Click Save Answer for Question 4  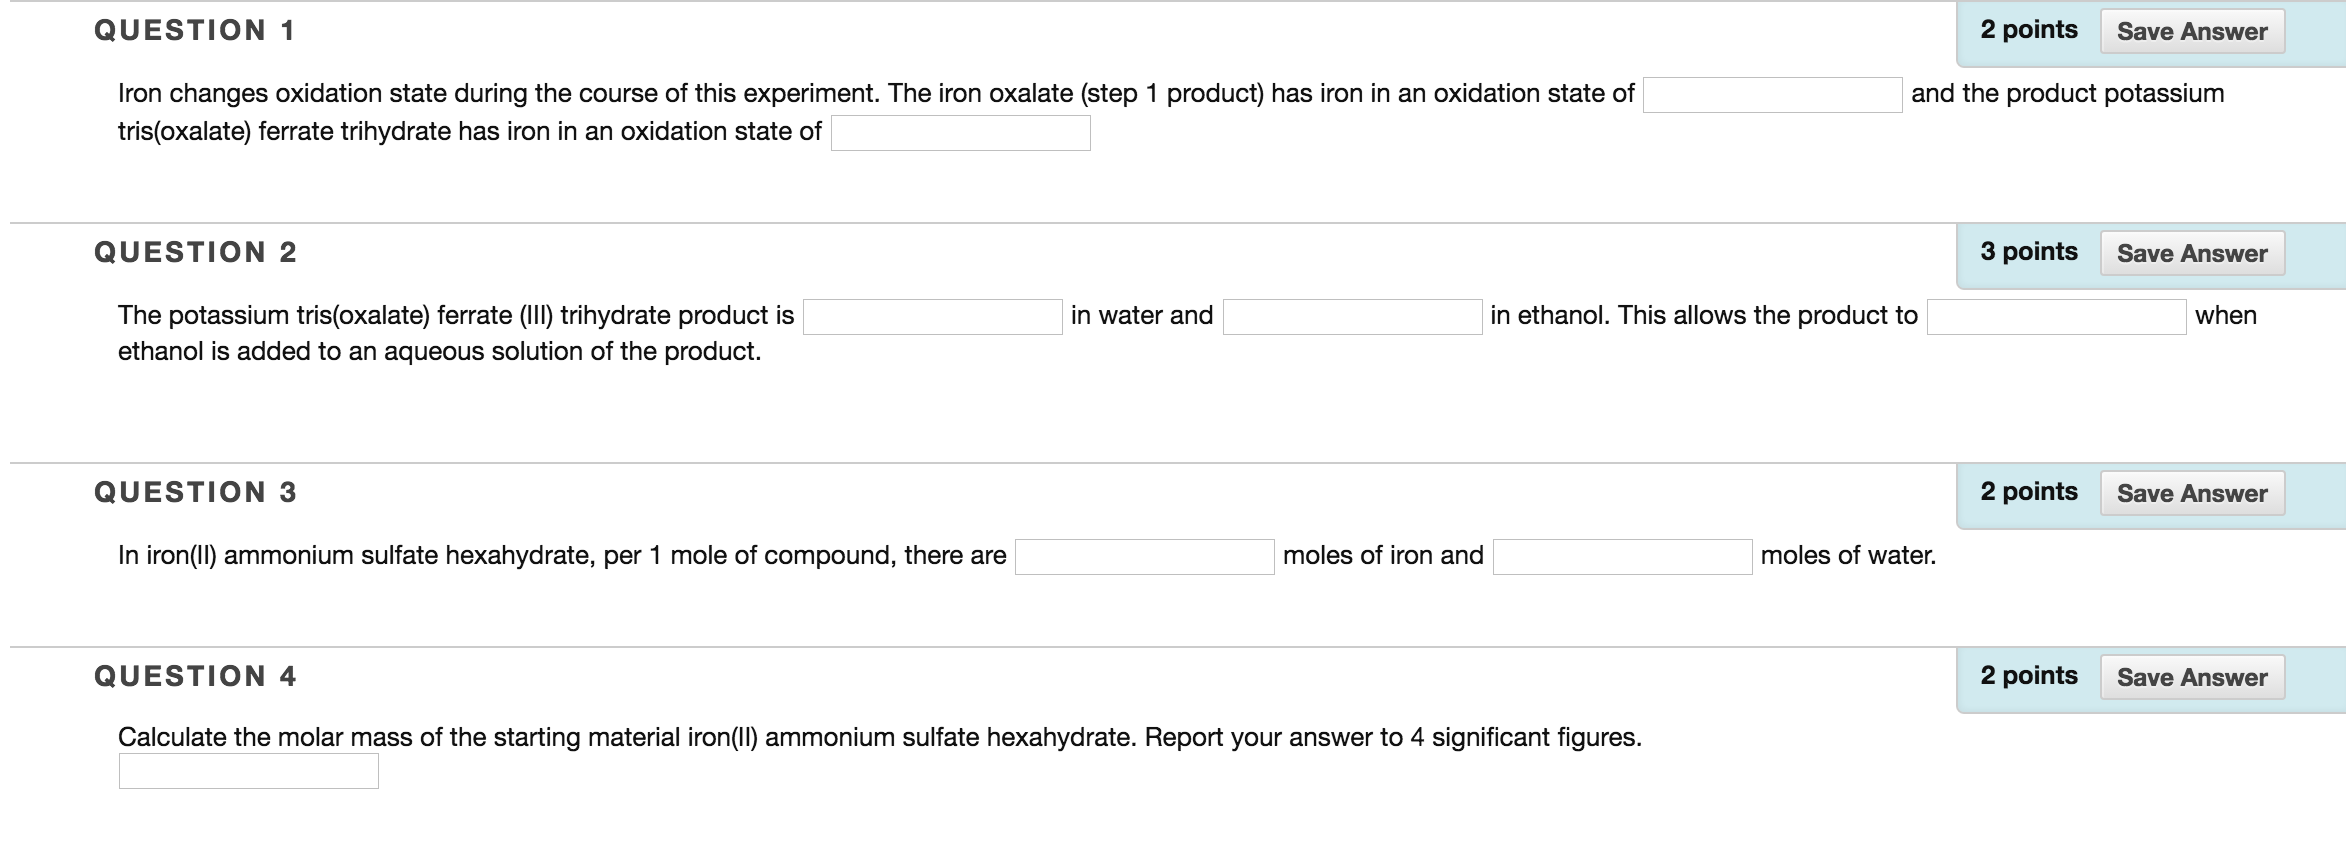[x=2192, y=677]
